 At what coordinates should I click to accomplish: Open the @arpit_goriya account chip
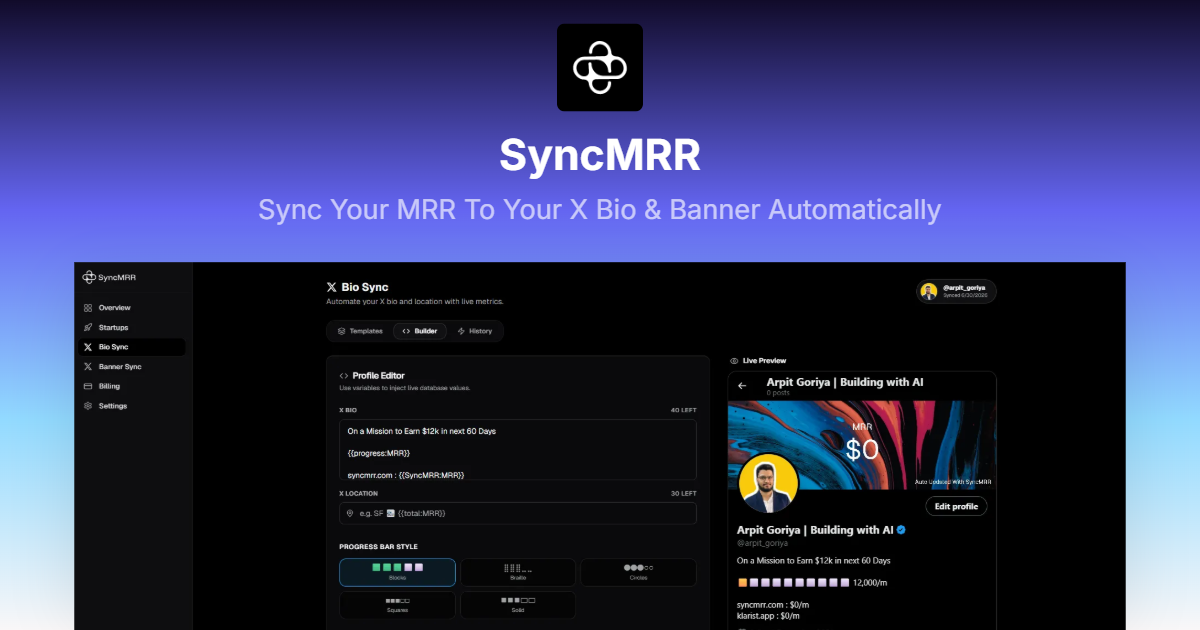957,291
